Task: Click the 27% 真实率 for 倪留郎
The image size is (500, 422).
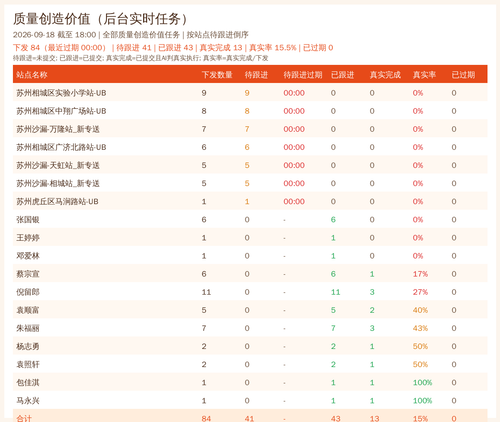Action: tap(420, 292)
